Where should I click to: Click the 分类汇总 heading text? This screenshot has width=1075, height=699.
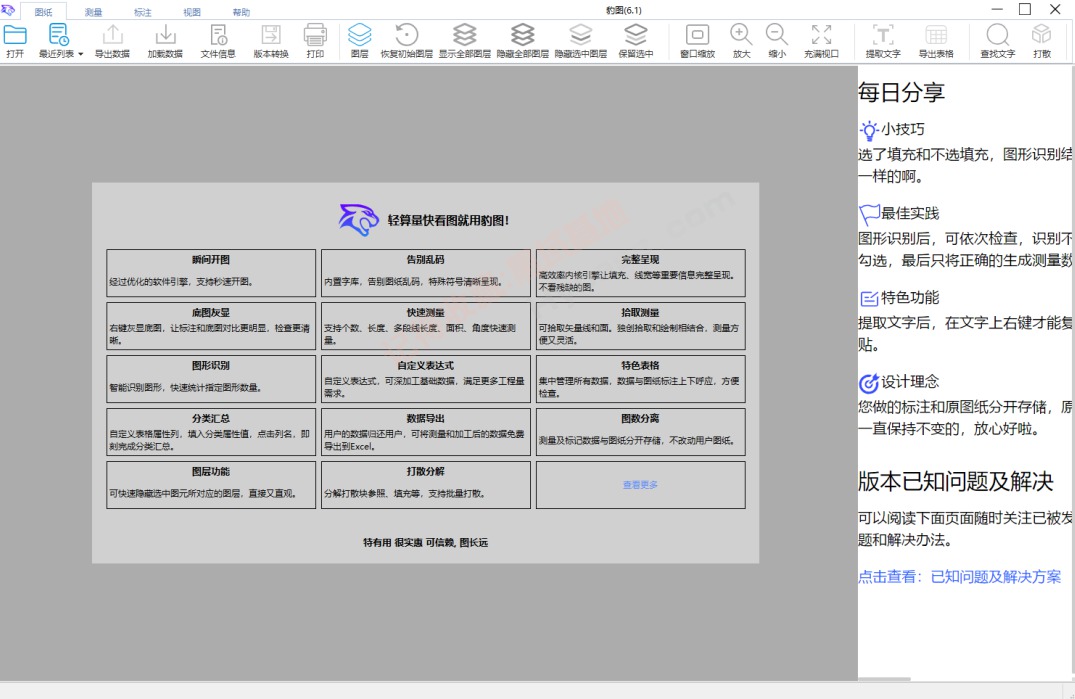tap(211, 418)
